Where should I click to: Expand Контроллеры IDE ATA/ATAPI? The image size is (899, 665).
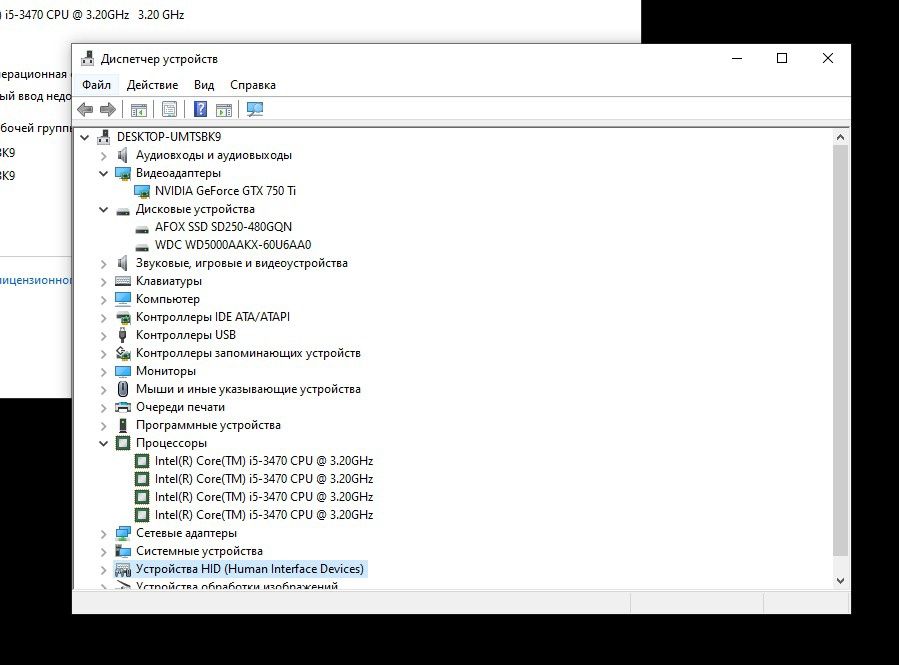point(104,318)
